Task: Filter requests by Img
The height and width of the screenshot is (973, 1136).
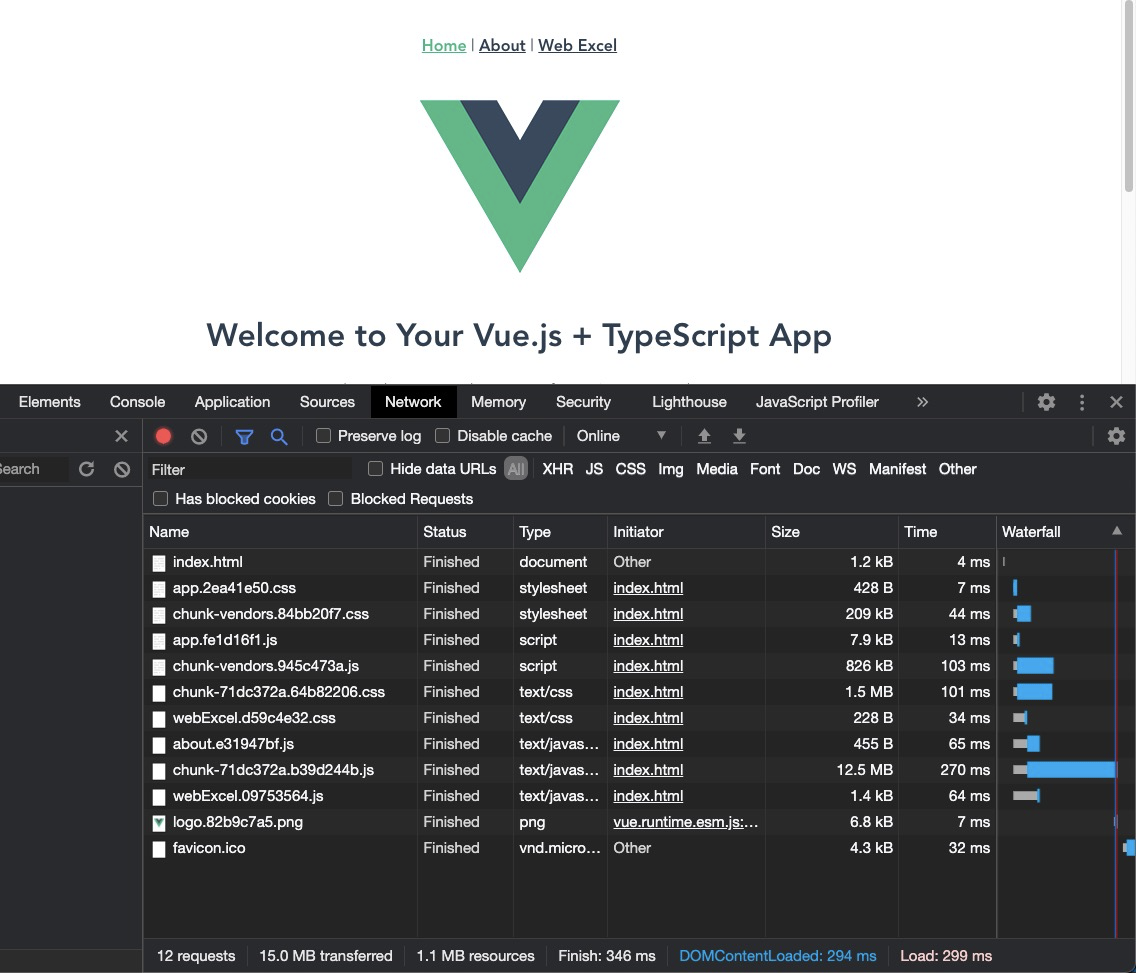Action: [671, 469]
